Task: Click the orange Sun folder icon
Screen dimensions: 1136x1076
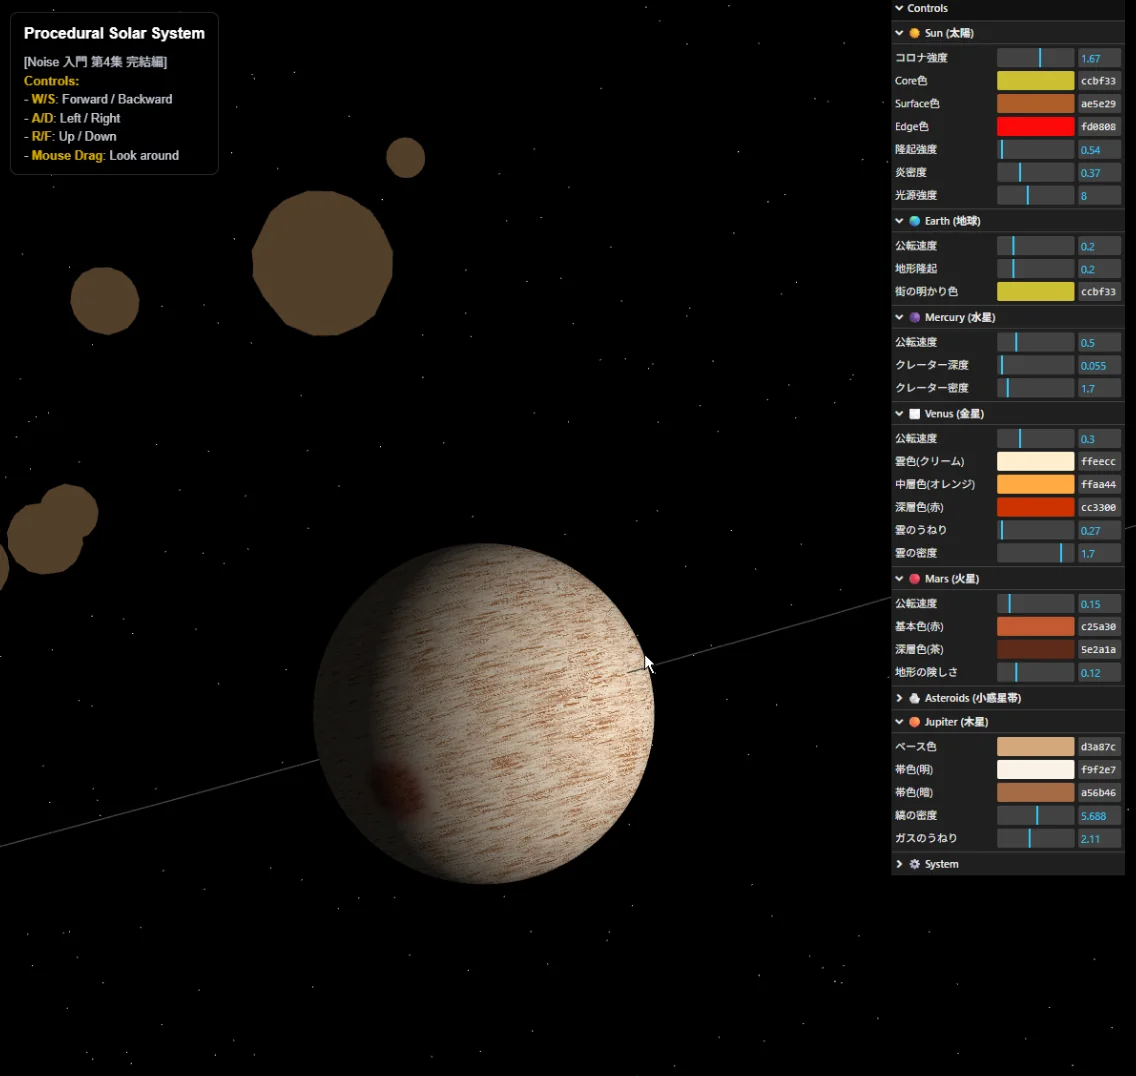Action: coord(914,33)
